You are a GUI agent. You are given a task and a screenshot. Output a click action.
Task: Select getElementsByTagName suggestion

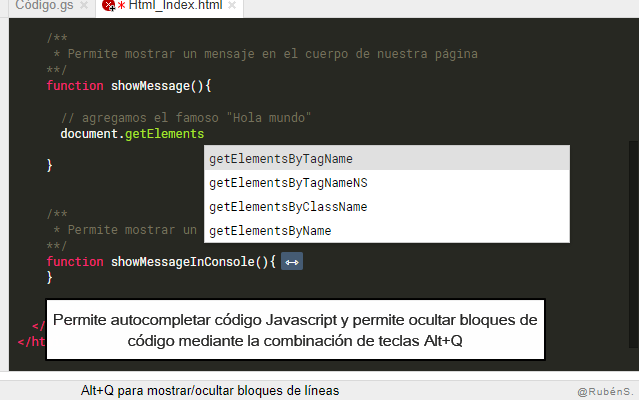(x=387, y=158)
